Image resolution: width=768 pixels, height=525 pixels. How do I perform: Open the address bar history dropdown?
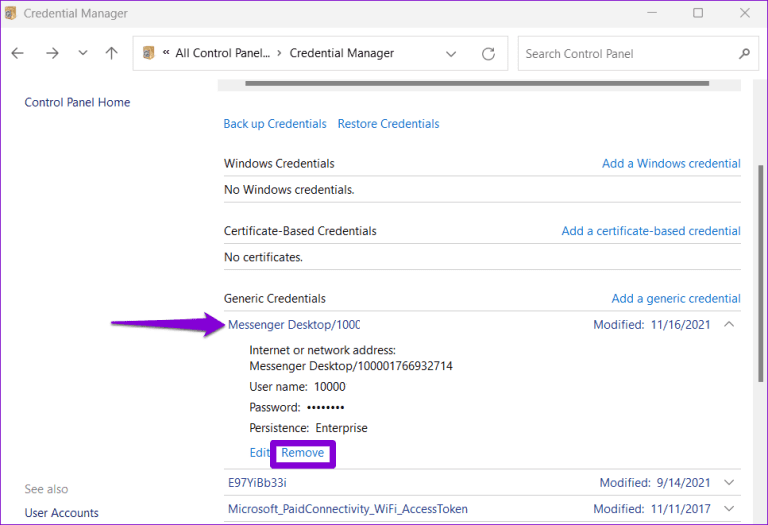pos(451,54)
